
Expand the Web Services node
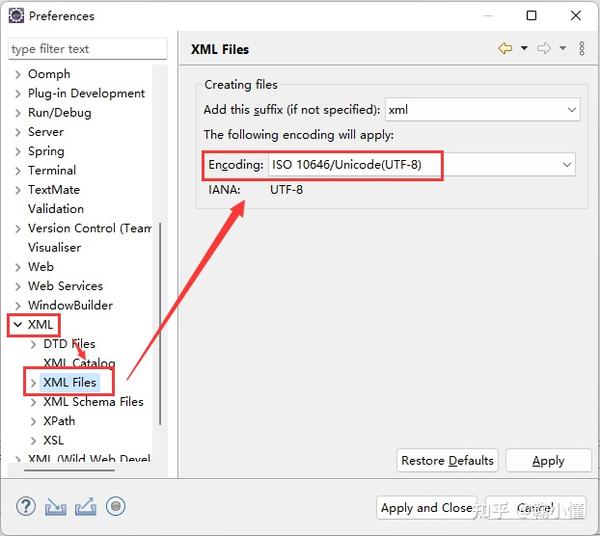(18, 286)
